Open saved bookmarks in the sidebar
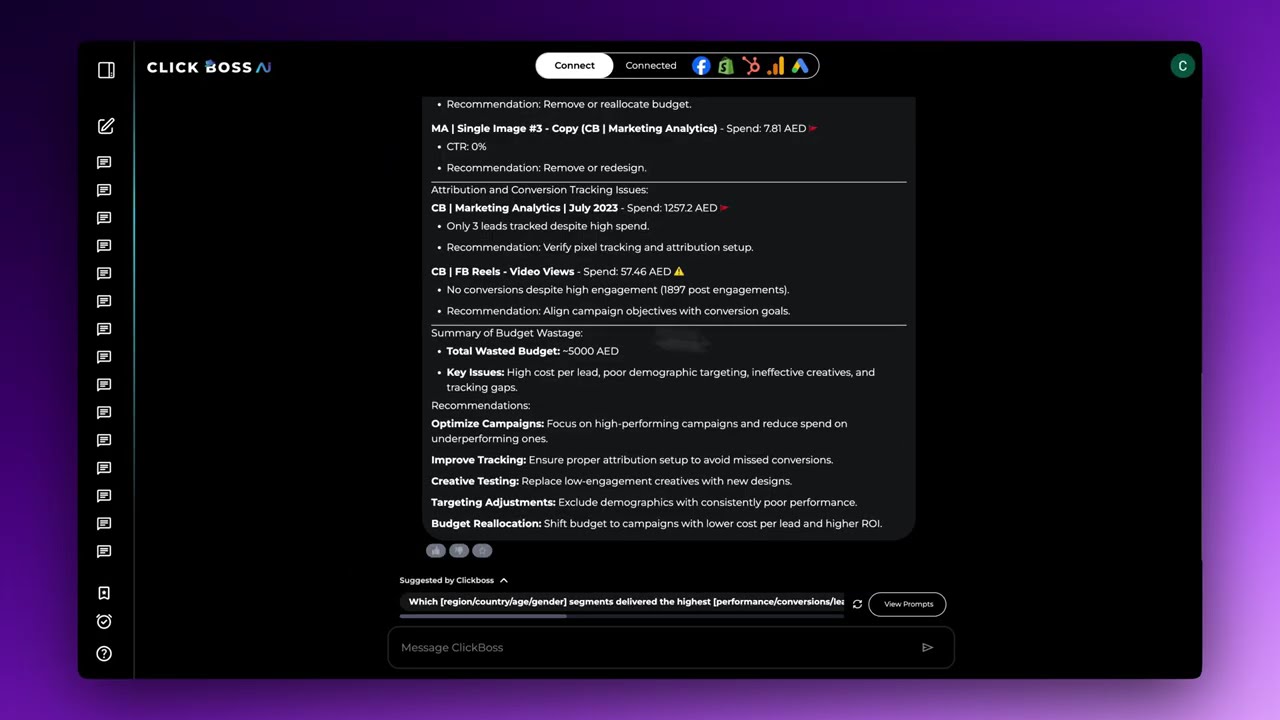 pyautogui.click(x=104, y=593)
